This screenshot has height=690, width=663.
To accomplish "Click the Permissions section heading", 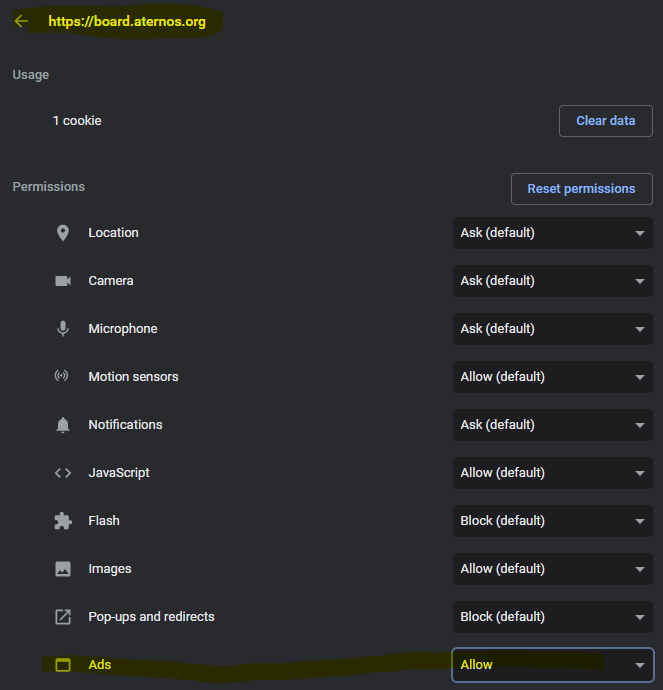I will [x=48, y=187].
